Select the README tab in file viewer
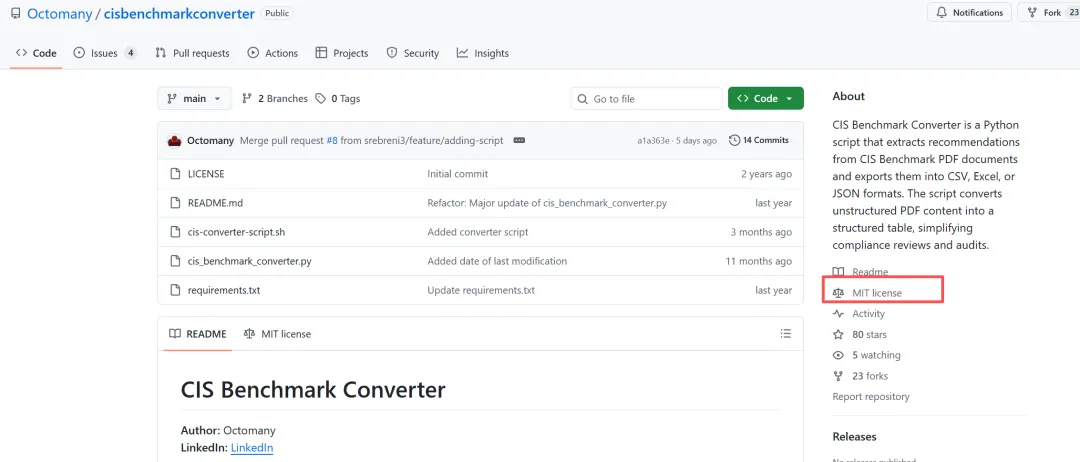This screenshot has height=462, width=1080. coord(198,334)
